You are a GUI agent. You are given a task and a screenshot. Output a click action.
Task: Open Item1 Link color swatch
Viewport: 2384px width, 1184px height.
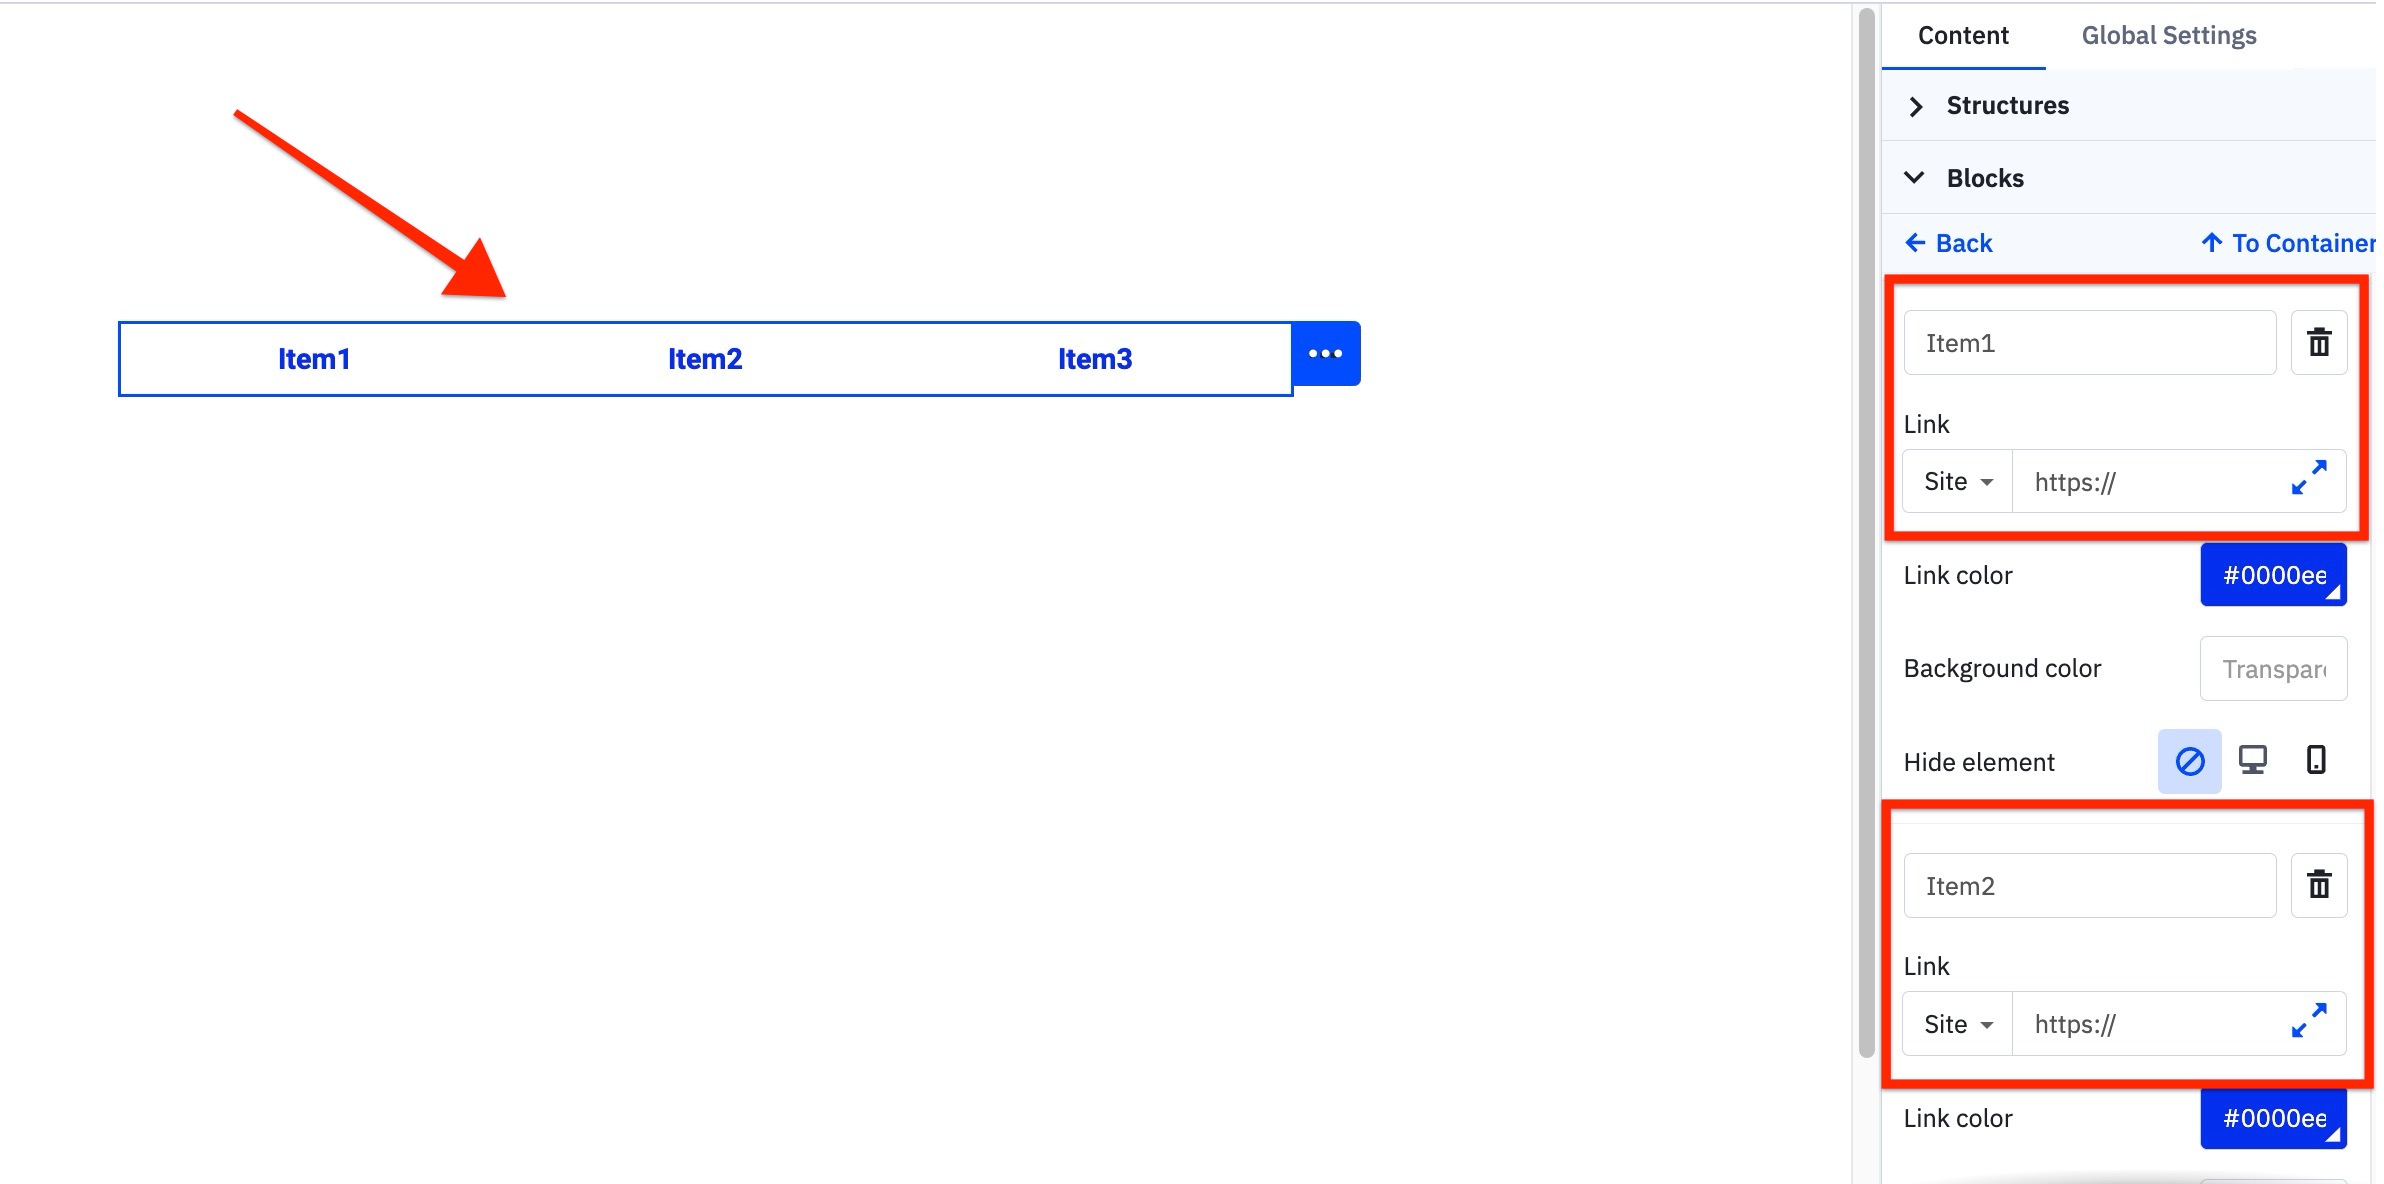(2272, 575)
